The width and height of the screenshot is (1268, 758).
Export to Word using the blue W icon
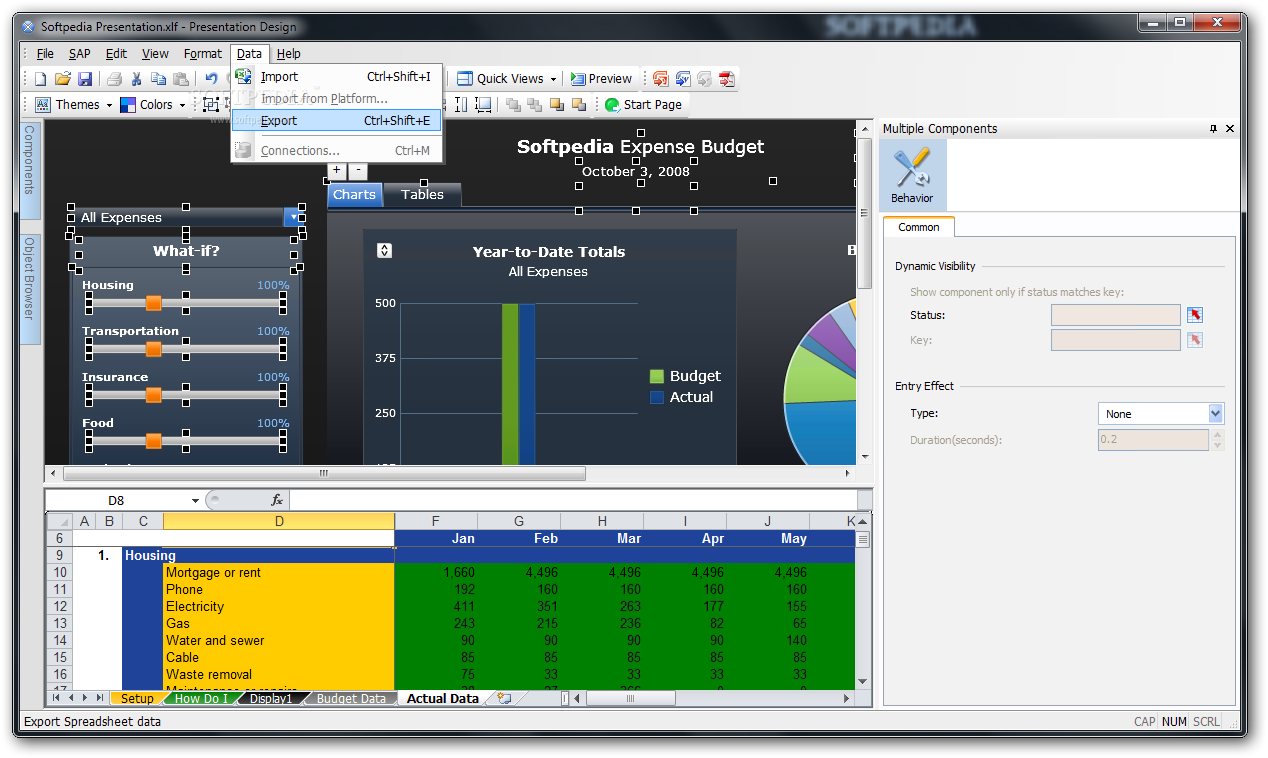click(683, 79)
